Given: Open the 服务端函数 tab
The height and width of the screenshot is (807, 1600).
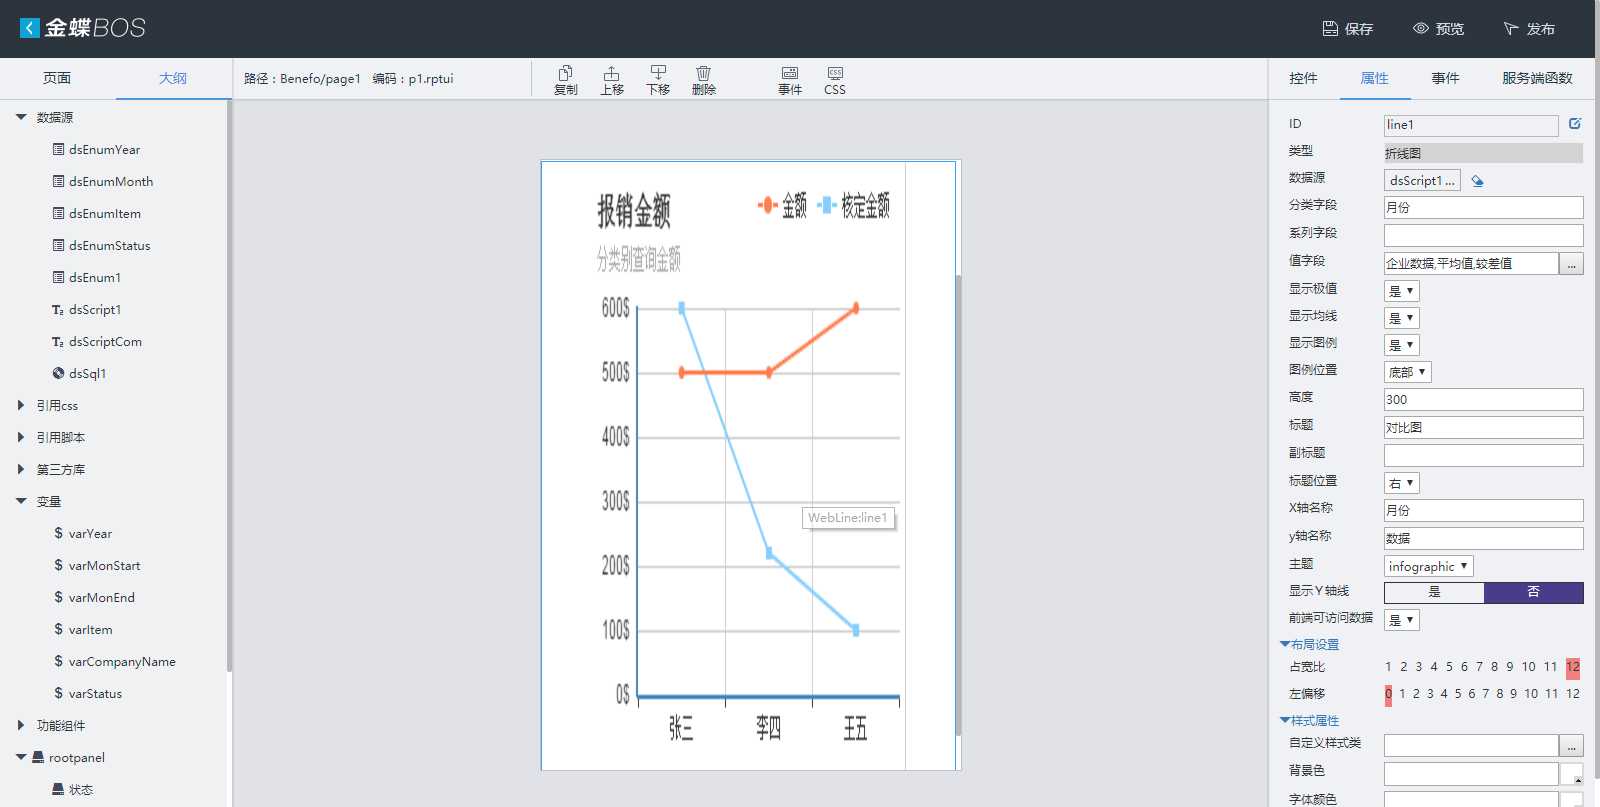Looking at the screenshot, I should [1537, 78].
